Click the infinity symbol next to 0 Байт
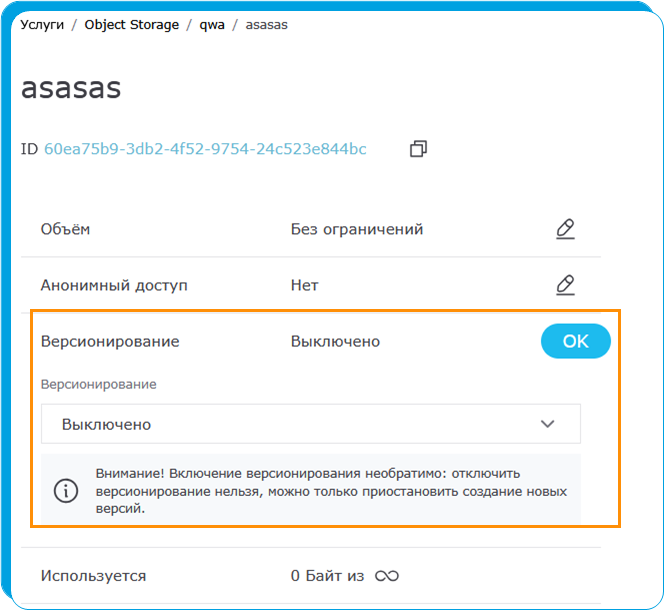Image resolution: width=664 pixels, height=610 pixels. (386, 576)
